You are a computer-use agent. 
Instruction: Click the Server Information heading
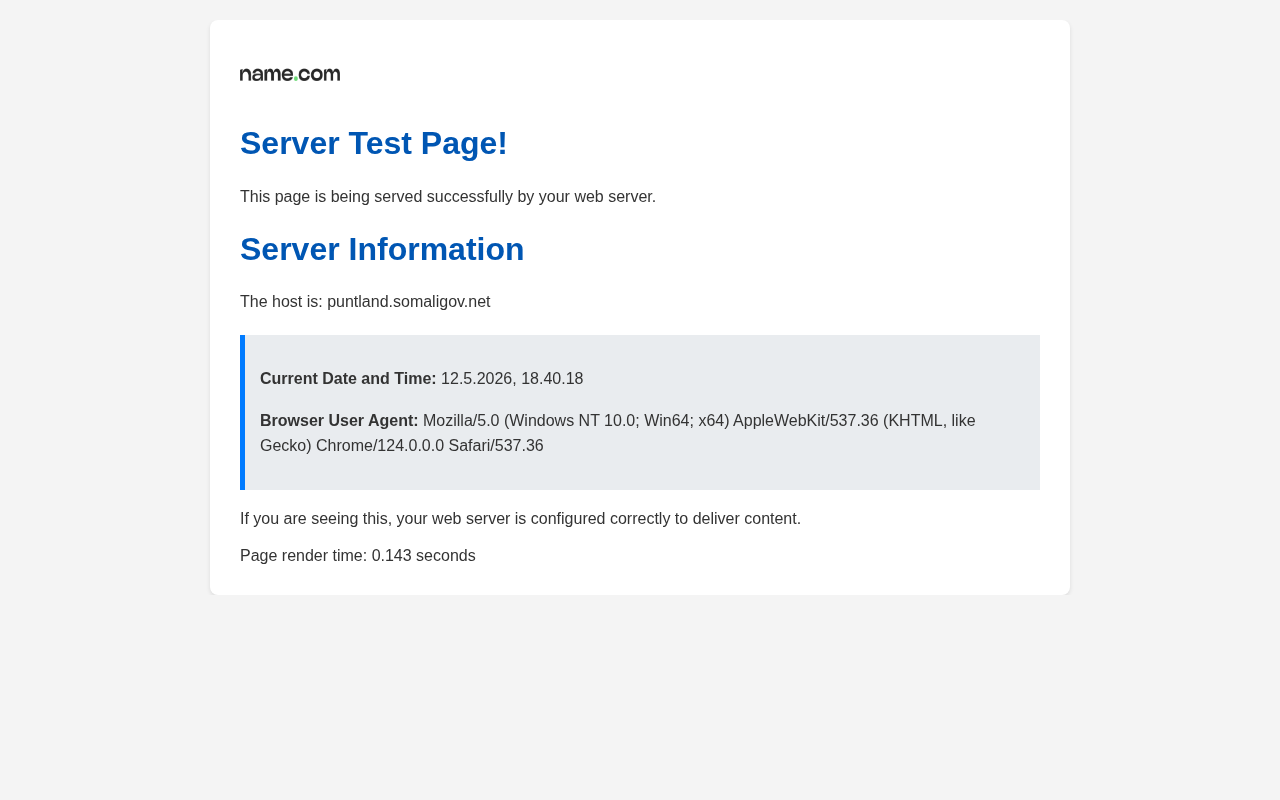[382, 249]
